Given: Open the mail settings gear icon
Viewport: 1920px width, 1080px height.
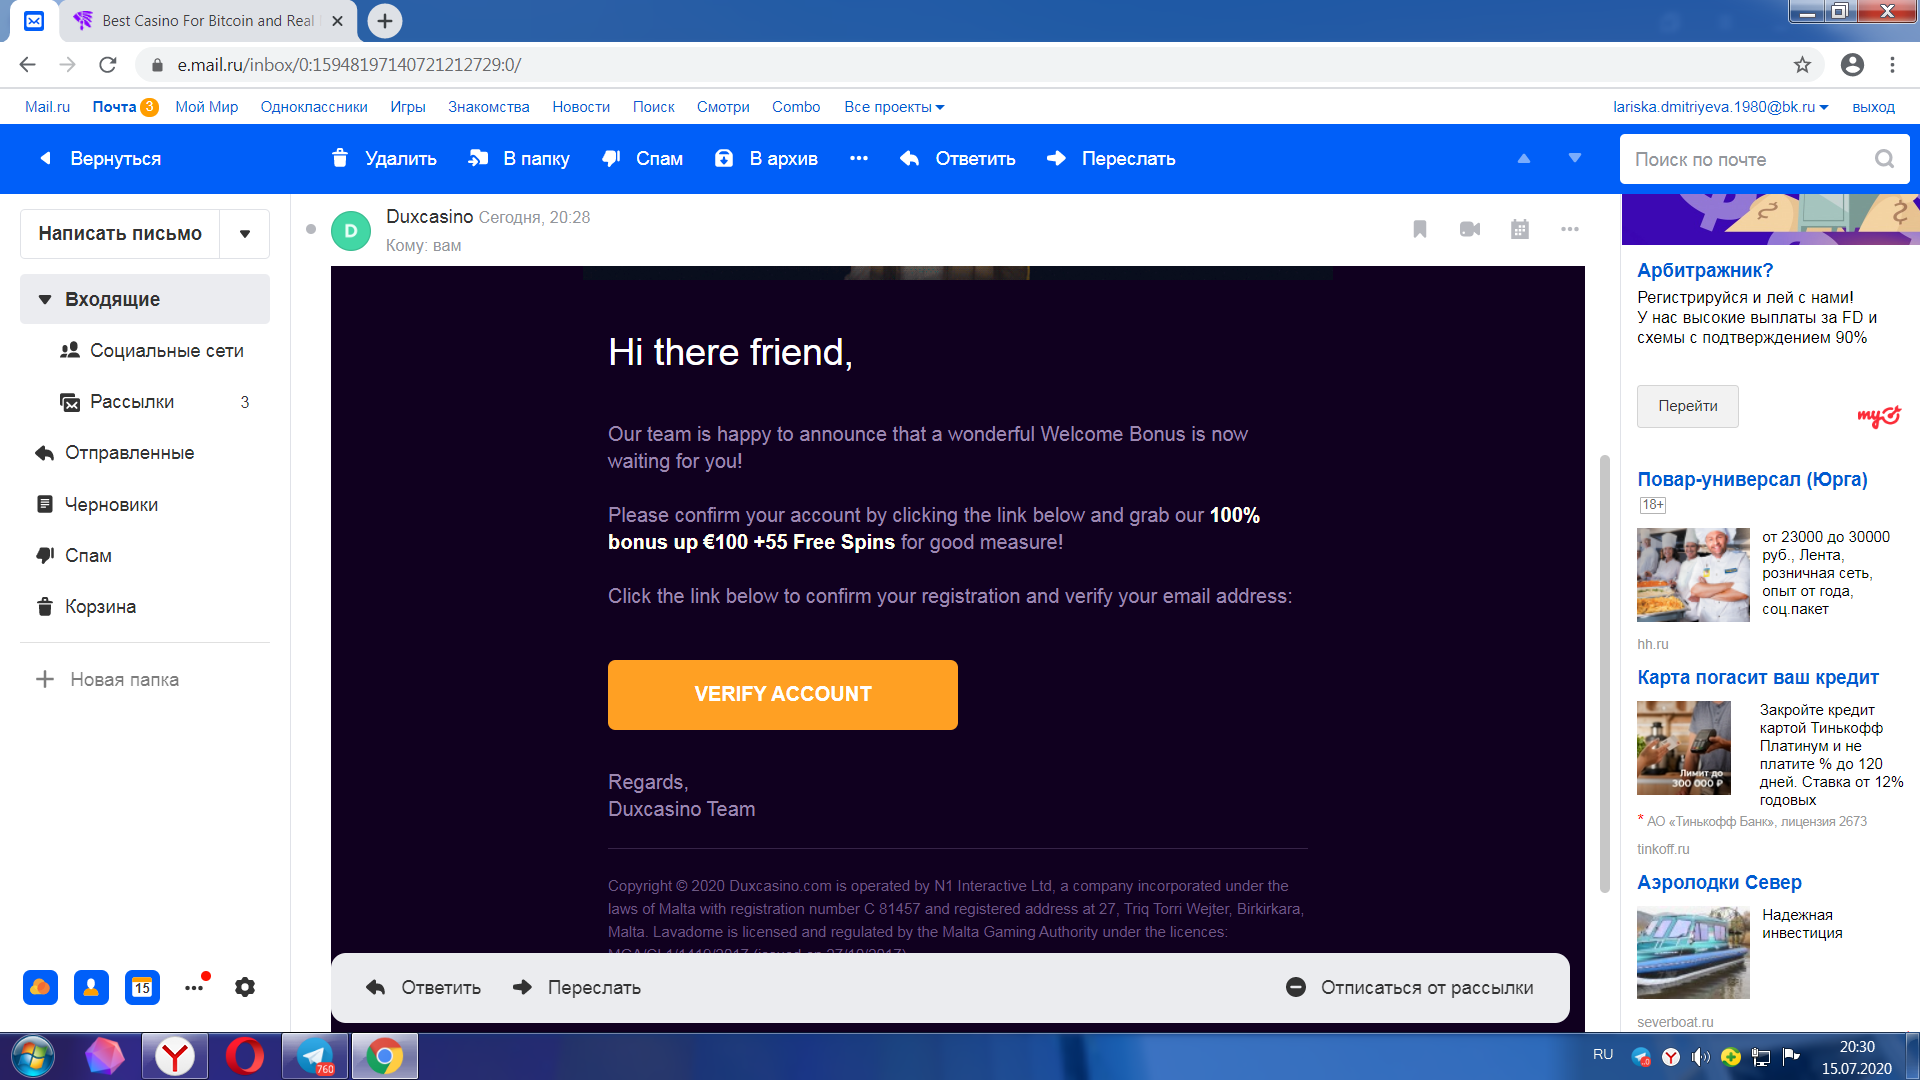Looking at the screenshot, I should [x=245, y=987].
